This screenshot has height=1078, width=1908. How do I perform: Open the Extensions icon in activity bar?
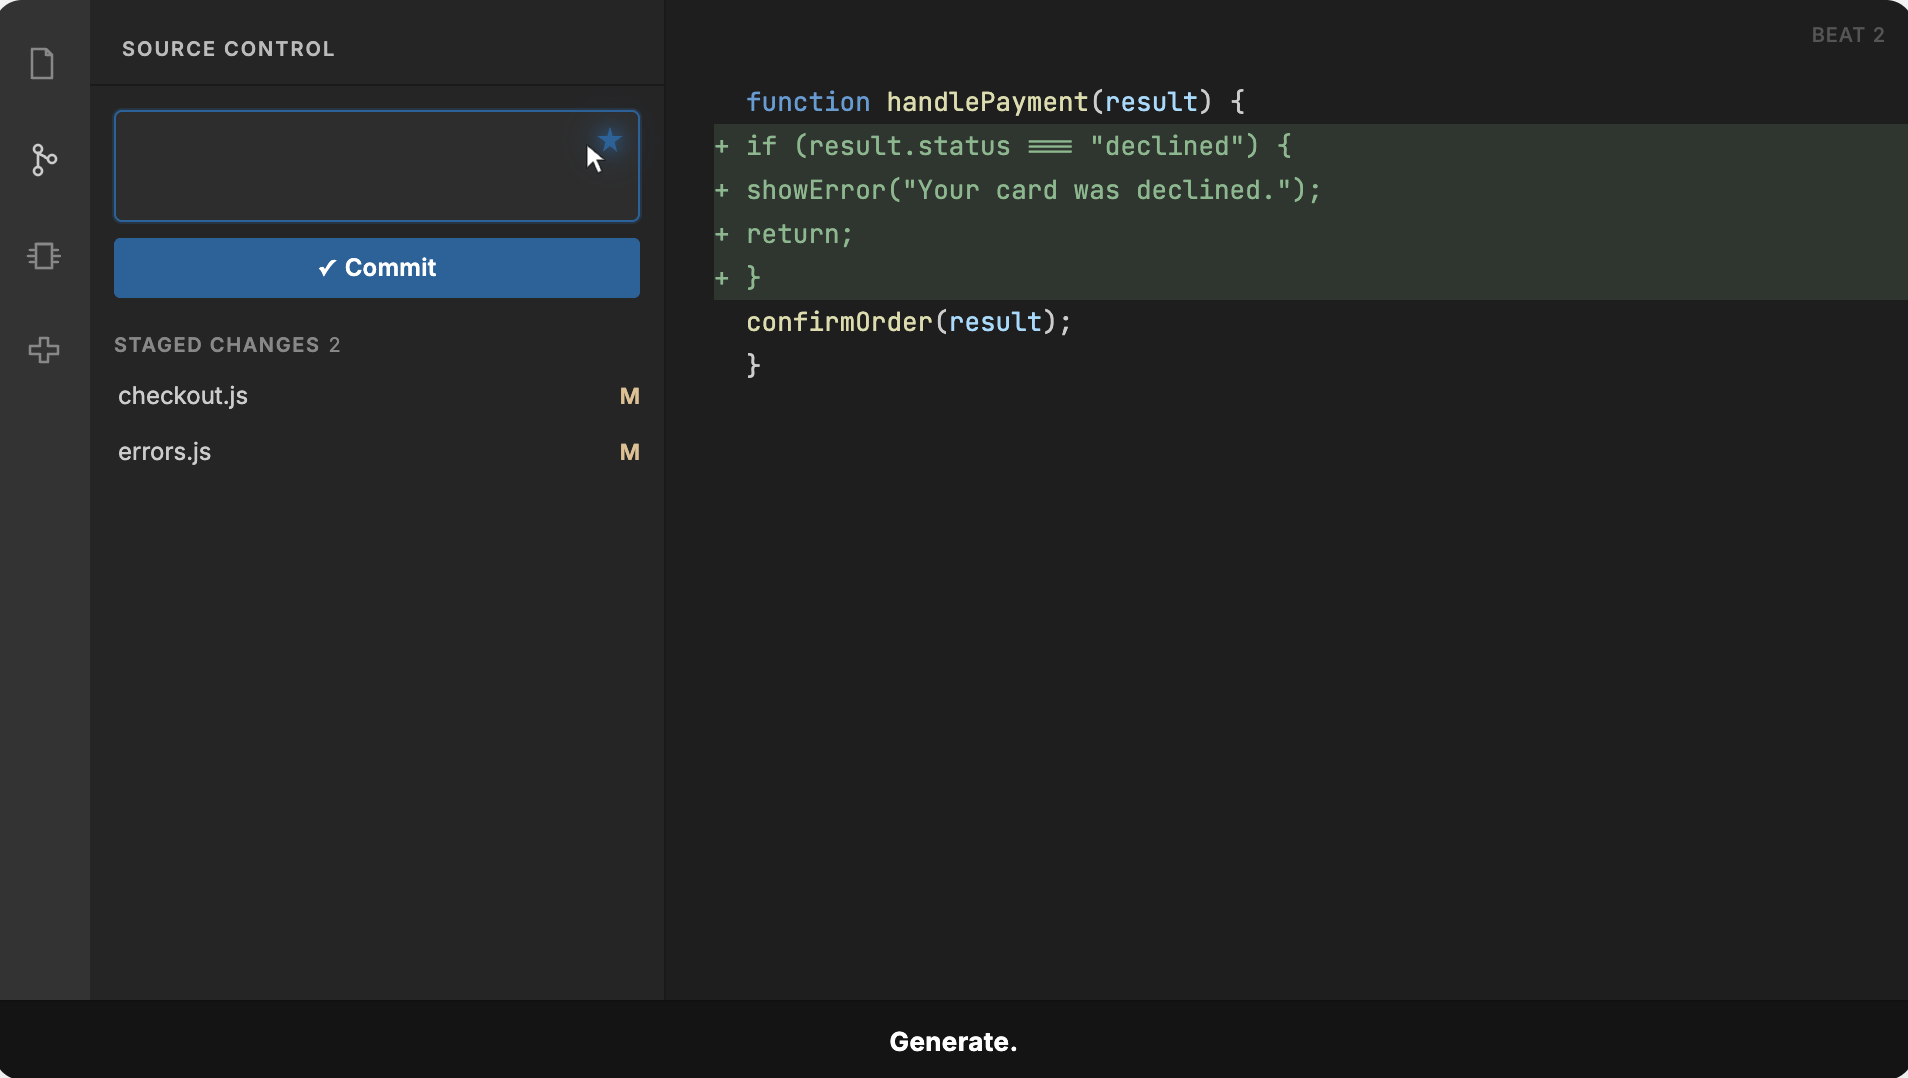[x=44, y=350]
